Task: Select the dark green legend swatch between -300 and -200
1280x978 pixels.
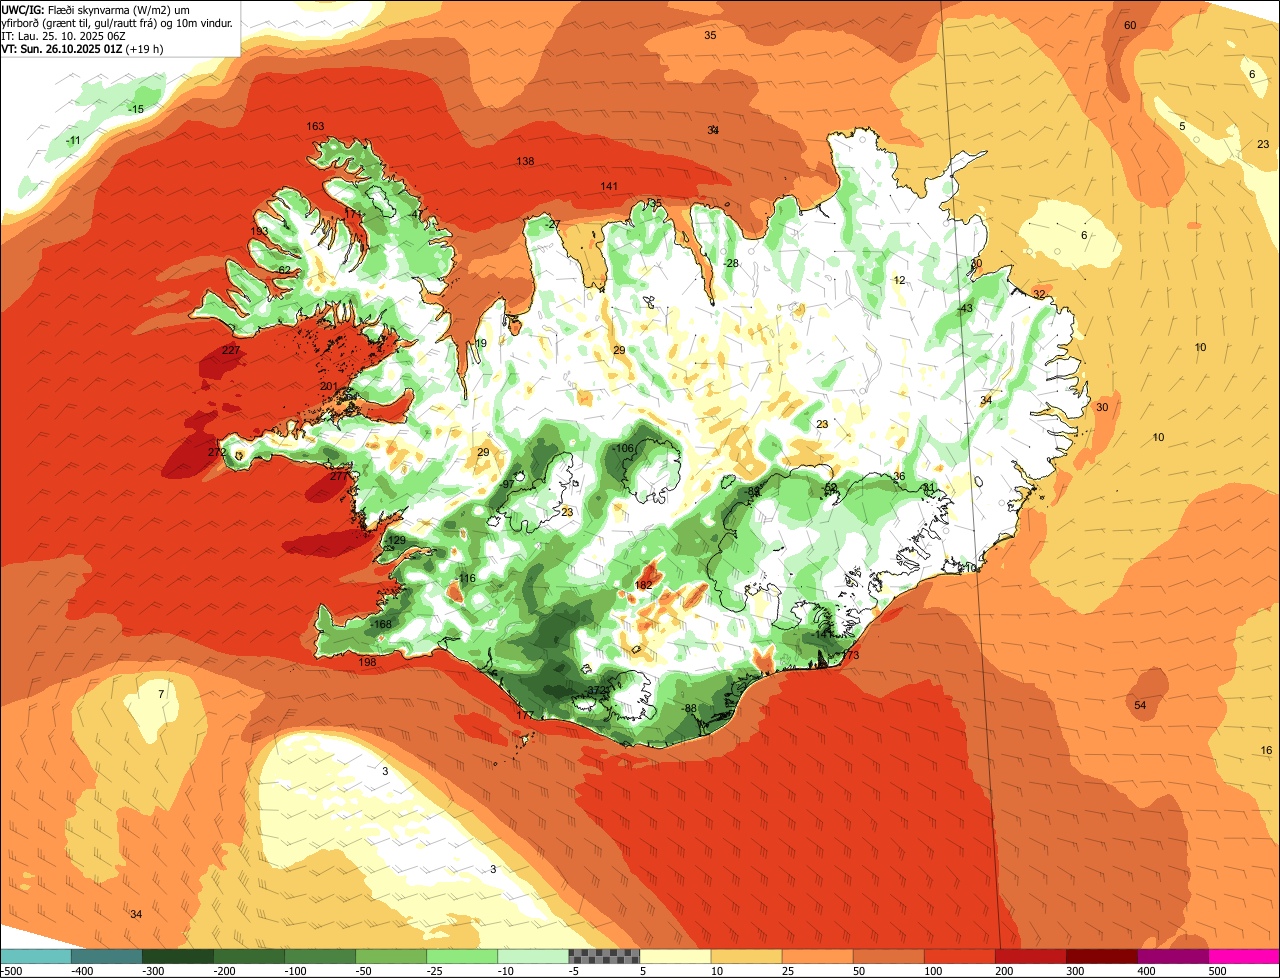Action: [x=178, y=956]
